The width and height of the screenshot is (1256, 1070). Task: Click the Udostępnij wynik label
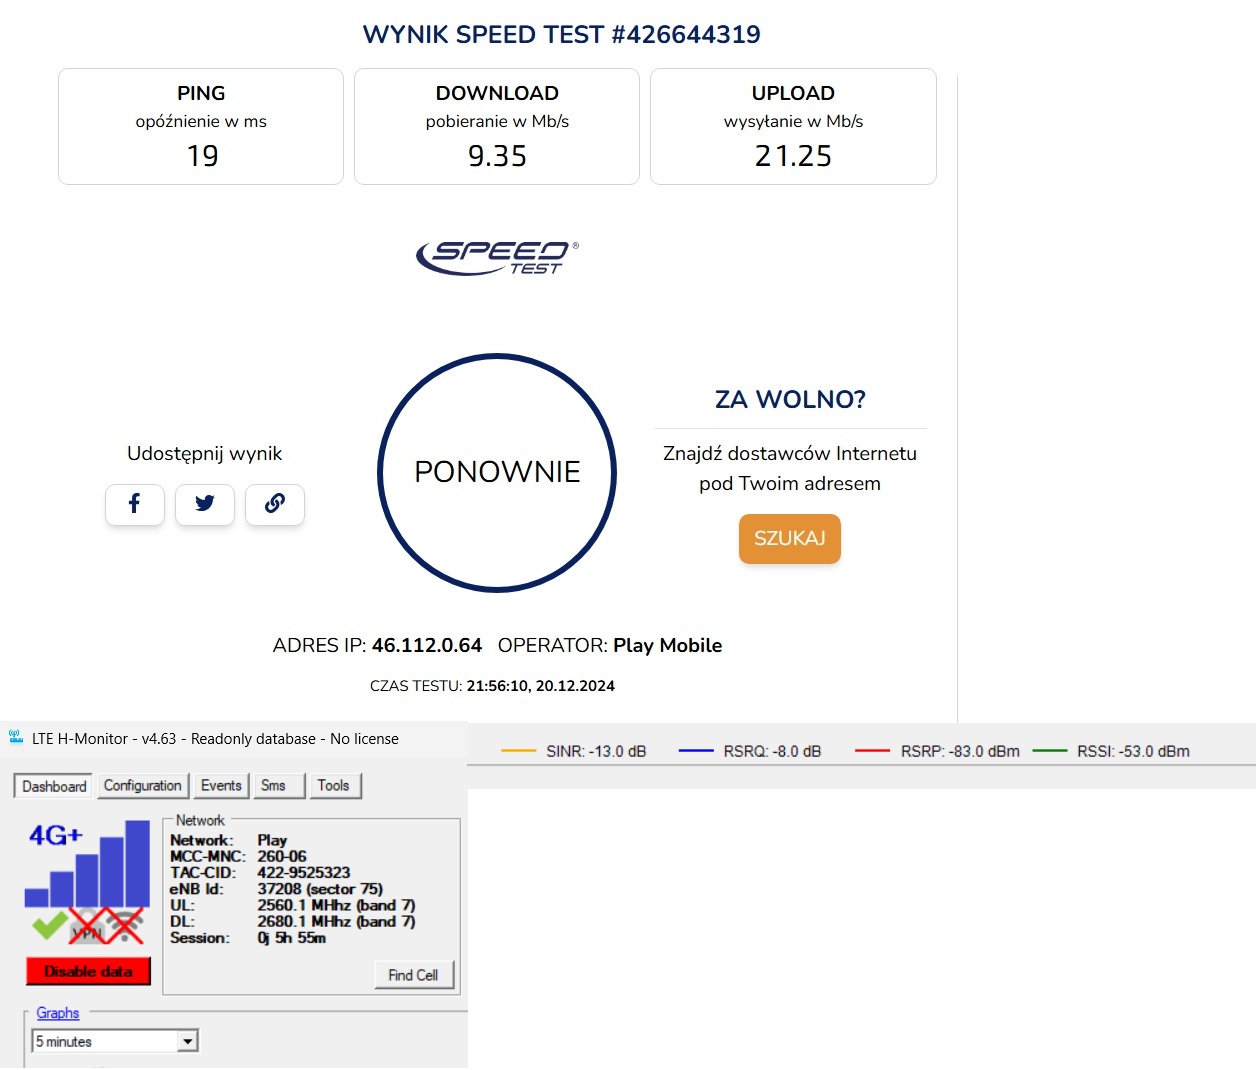205,453
